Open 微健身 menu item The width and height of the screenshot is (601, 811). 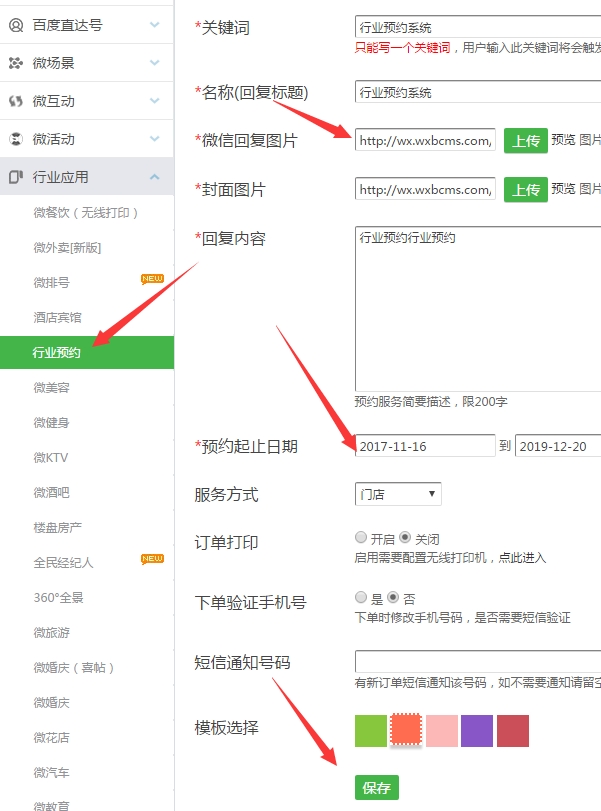[51, 423]
